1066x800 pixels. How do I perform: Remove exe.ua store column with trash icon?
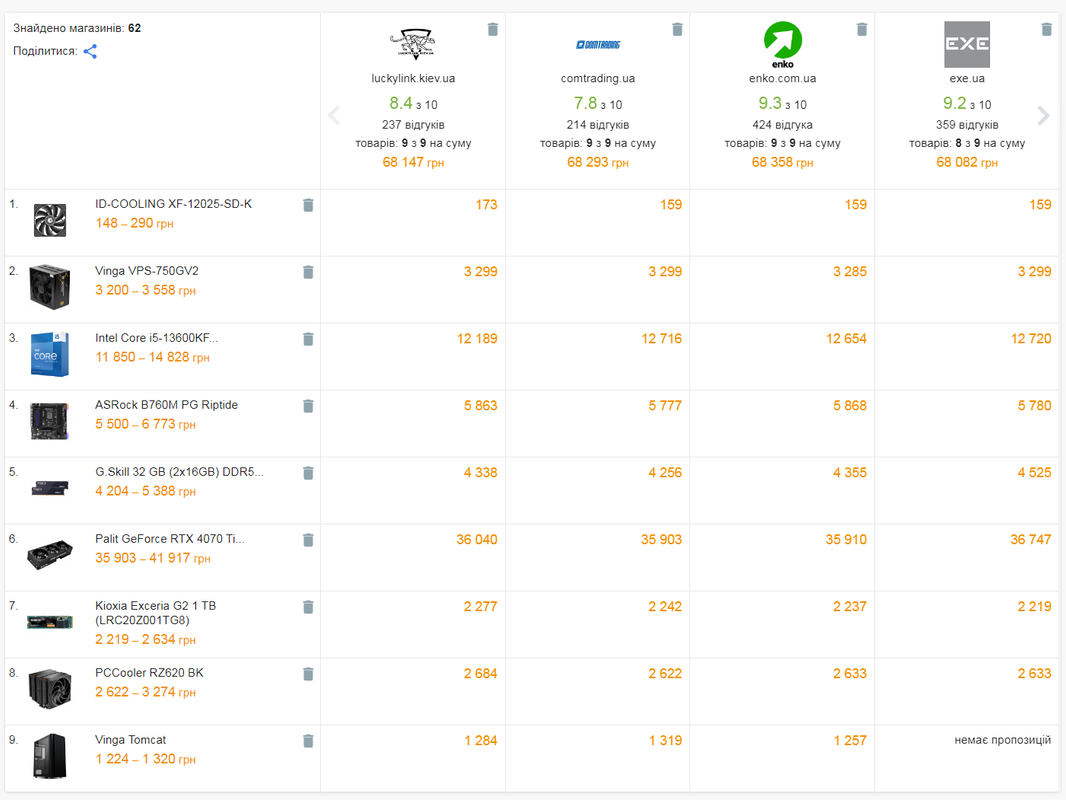[1047, 29]
